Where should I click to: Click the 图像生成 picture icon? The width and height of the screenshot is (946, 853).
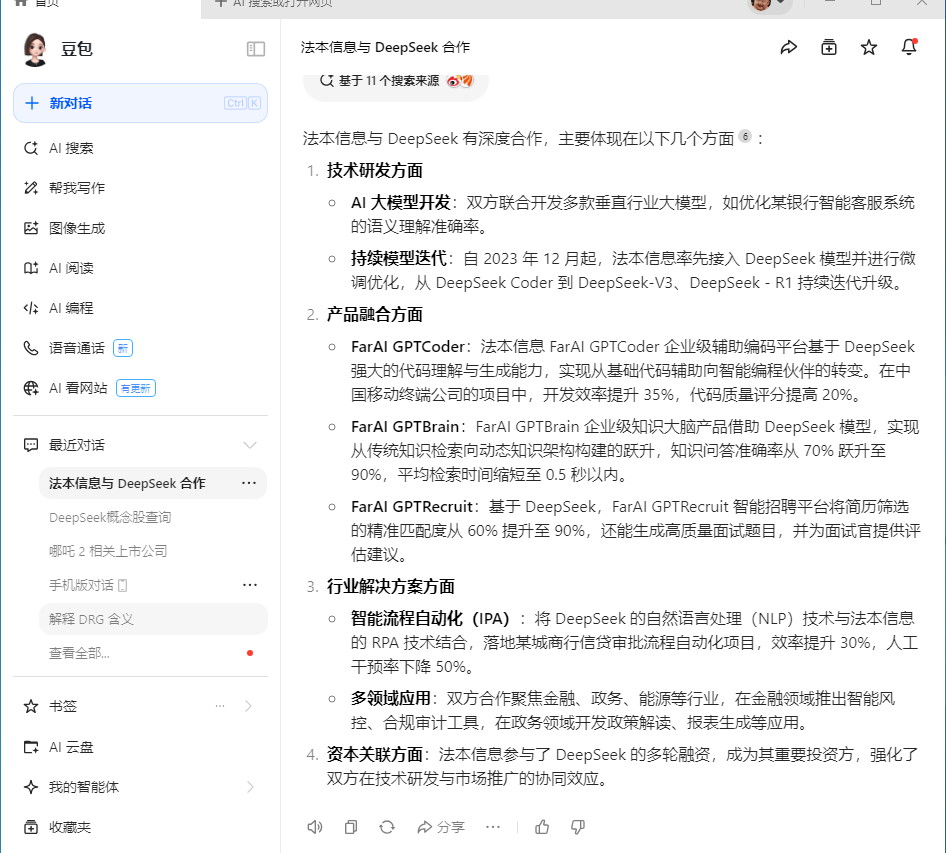(x=31, y=228)
